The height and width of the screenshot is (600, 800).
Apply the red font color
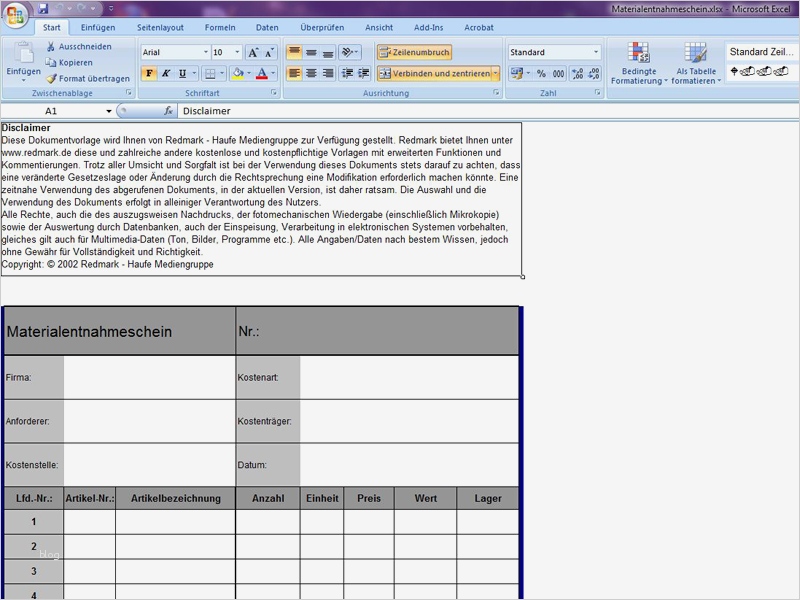point(262,73)
